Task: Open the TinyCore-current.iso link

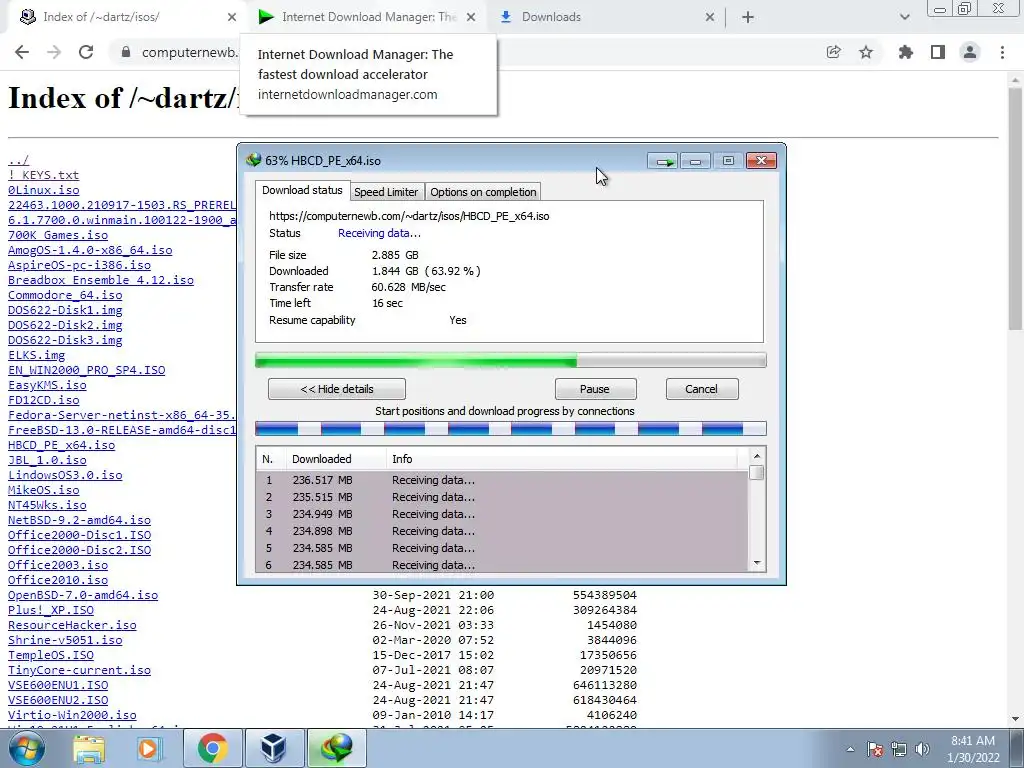Action: [x=80, y=670]
